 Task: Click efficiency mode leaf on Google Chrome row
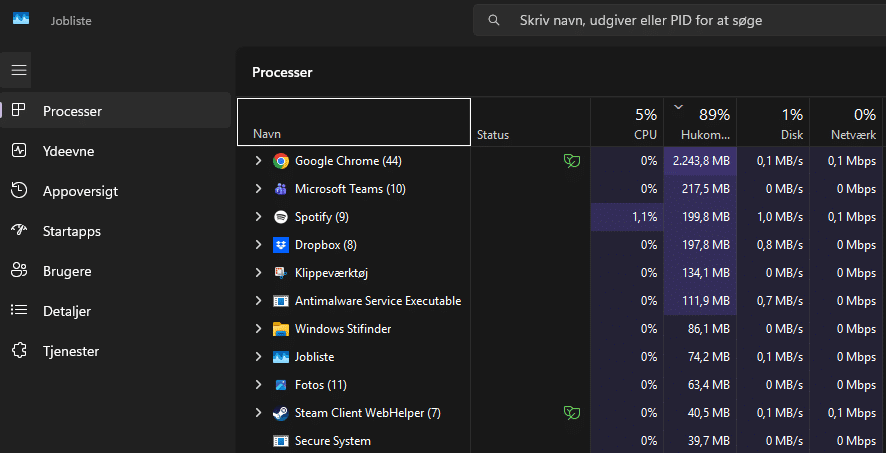click(572, 161)
